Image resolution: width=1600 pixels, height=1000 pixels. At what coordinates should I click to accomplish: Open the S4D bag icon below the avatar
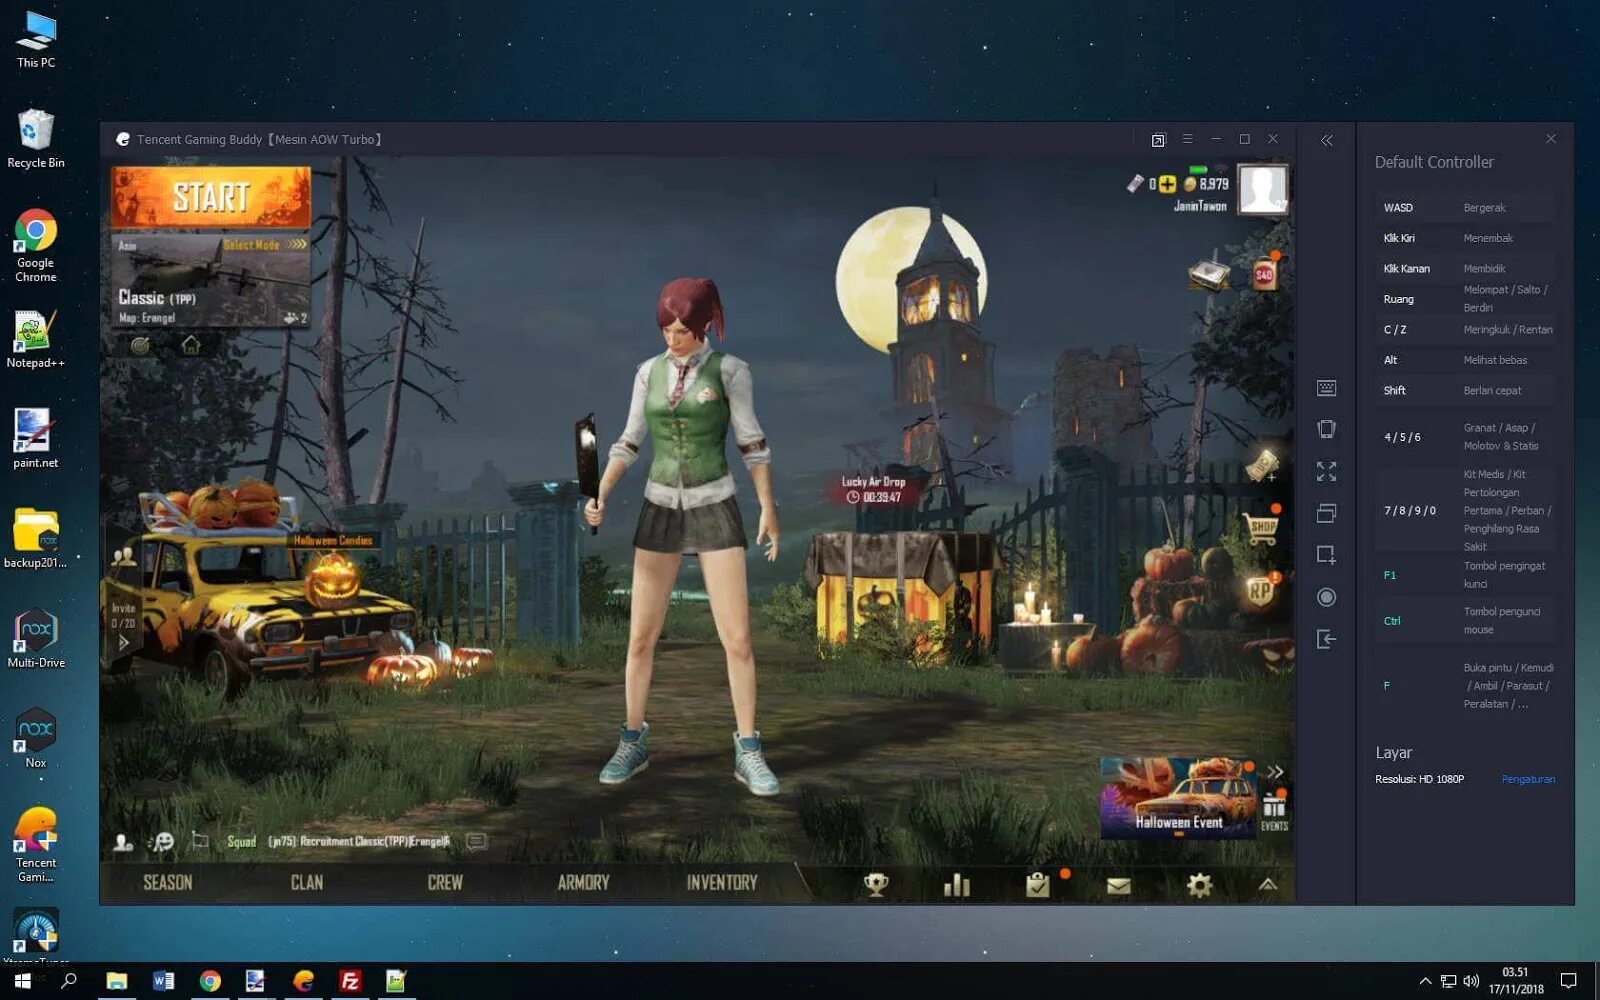click(1265, 273)
